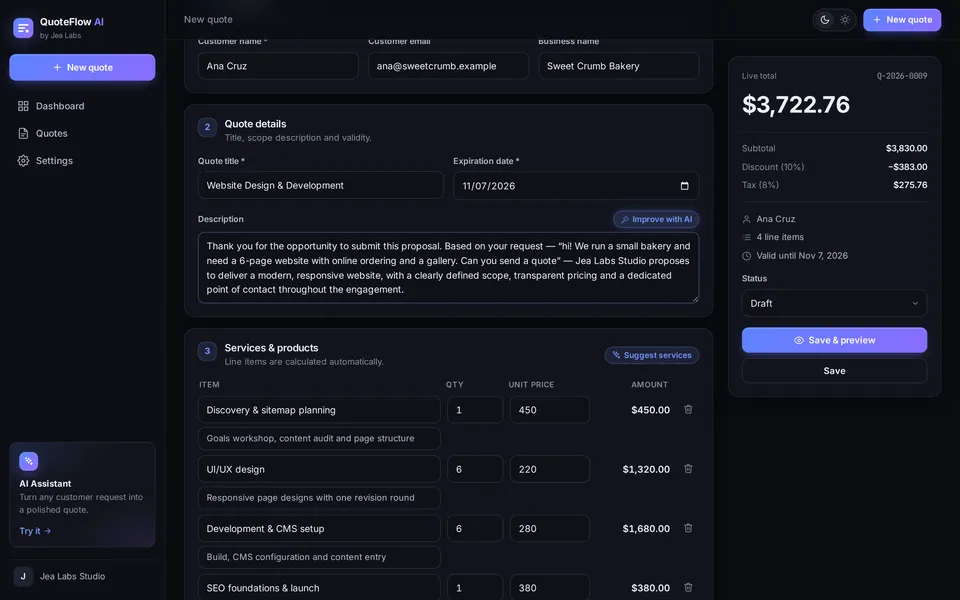Edit unit price 380 for SEO item

pos(550,587)
